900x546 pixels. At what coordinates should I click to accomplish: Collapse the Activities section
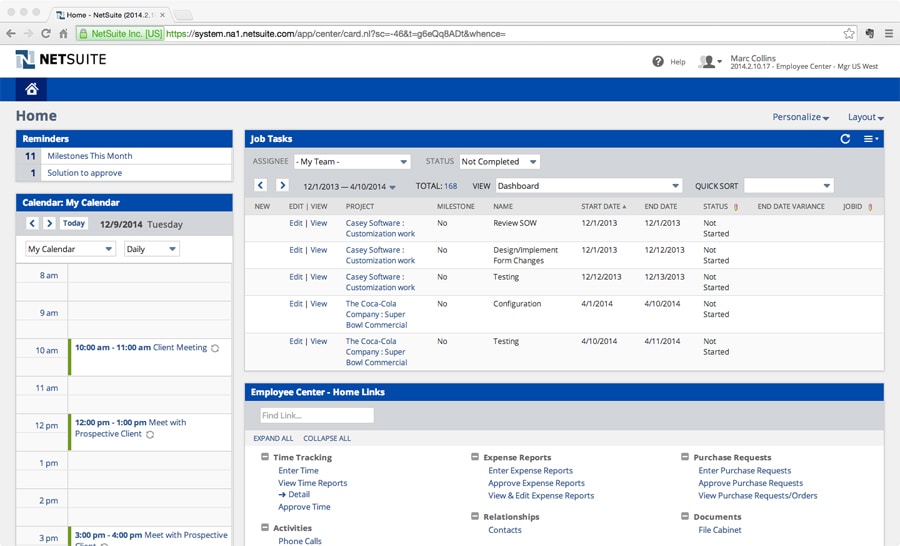265,527
